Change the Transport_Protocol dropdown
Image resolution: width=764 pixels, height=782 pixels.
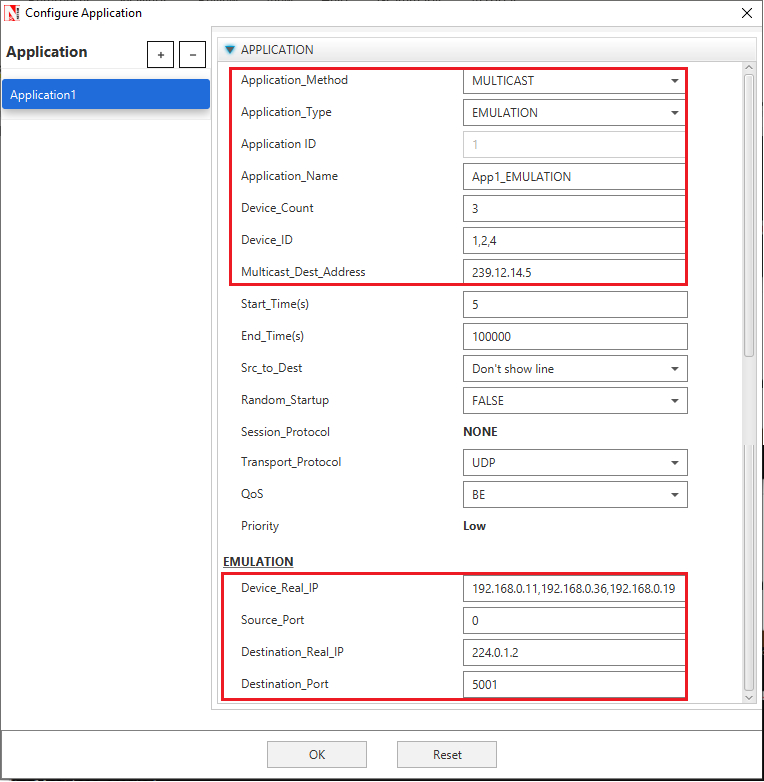pos(575,463)
